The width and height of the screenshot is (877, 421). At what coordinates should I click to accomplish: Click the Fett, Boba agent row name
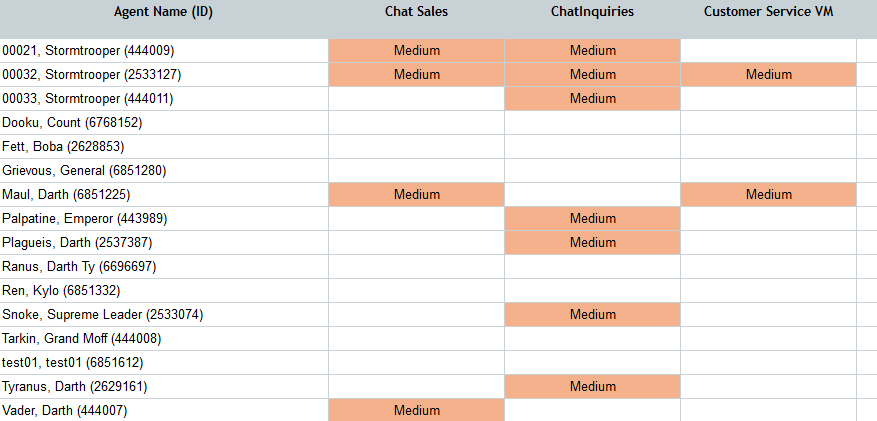coord(63,146)
